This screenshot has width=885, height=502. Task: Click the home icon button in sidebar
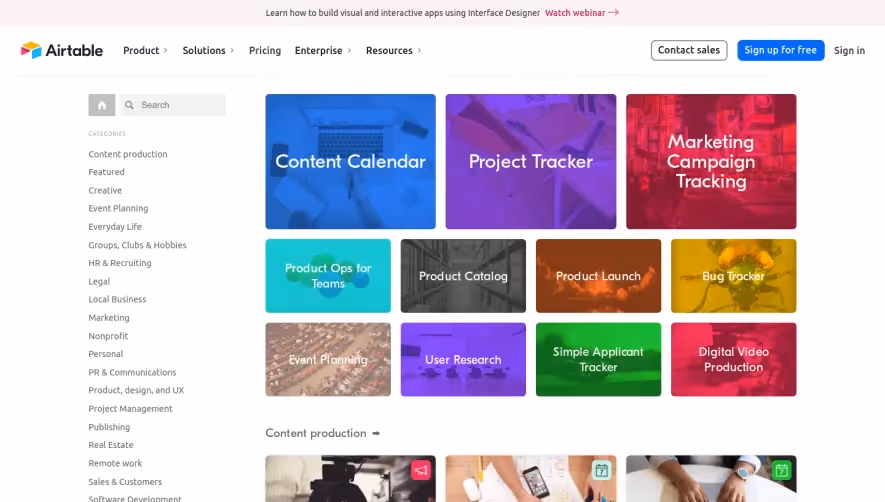(x=102, y=105)
